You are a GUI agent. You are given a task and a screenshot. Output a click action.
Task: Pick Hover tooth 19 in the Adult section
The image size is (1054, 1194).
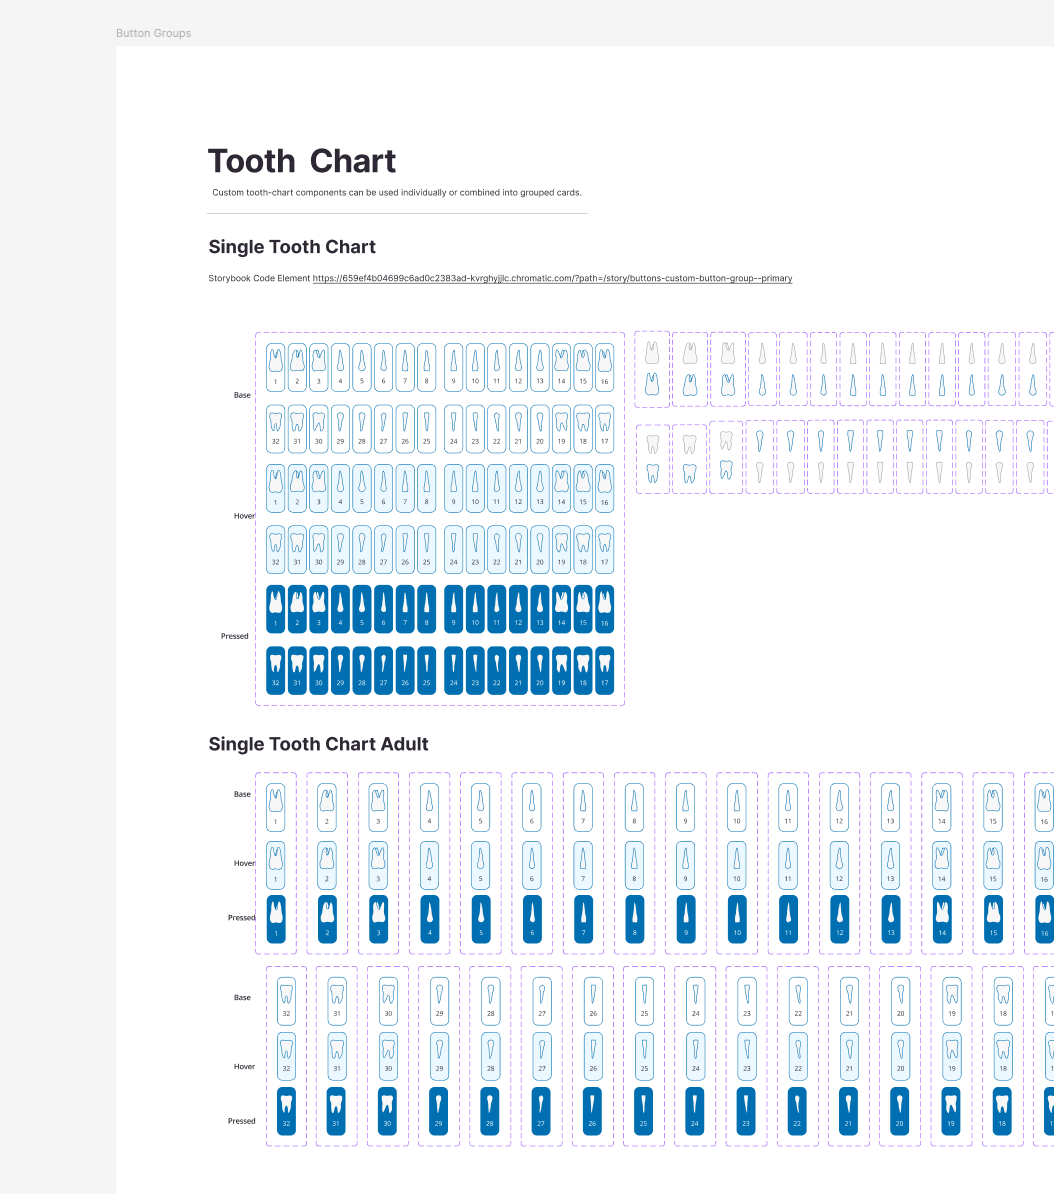coord(951,1056)
